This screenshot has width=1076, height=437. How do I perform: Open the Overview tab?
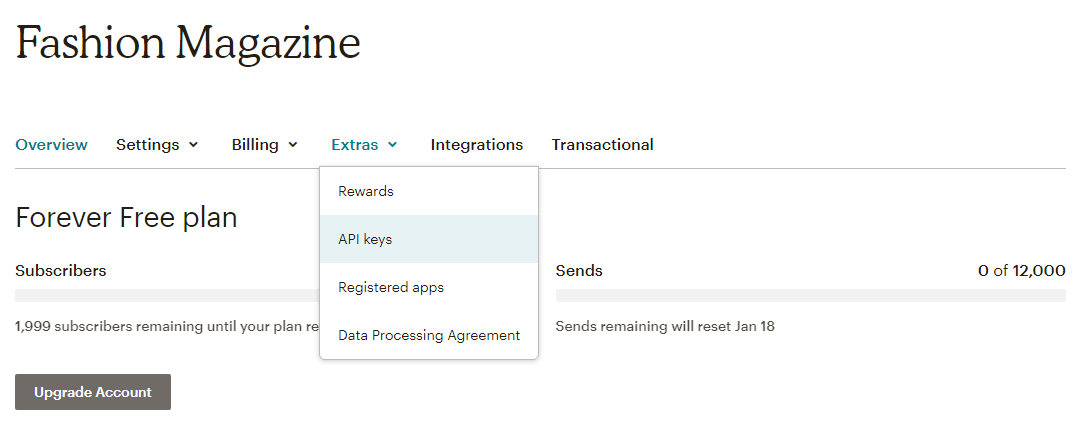point(51,145)
